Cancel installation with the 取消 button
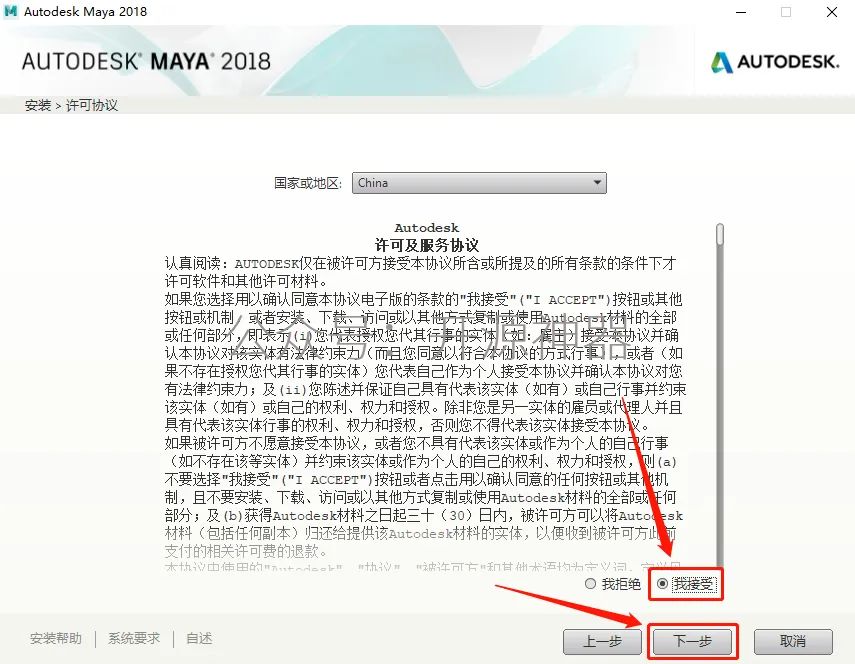This screenshot has height=664, width=855. [x=793, y=641]
